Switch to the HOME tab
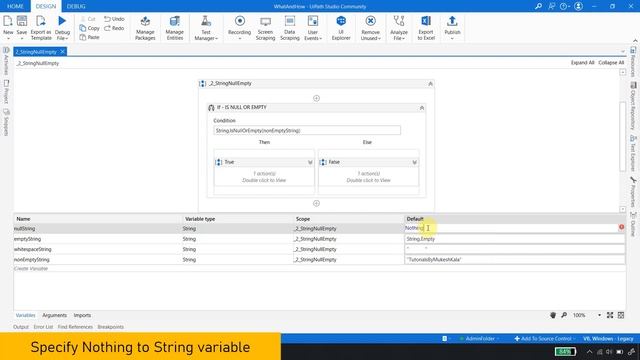Screen dimensions: 640x360 coord(15,6)
